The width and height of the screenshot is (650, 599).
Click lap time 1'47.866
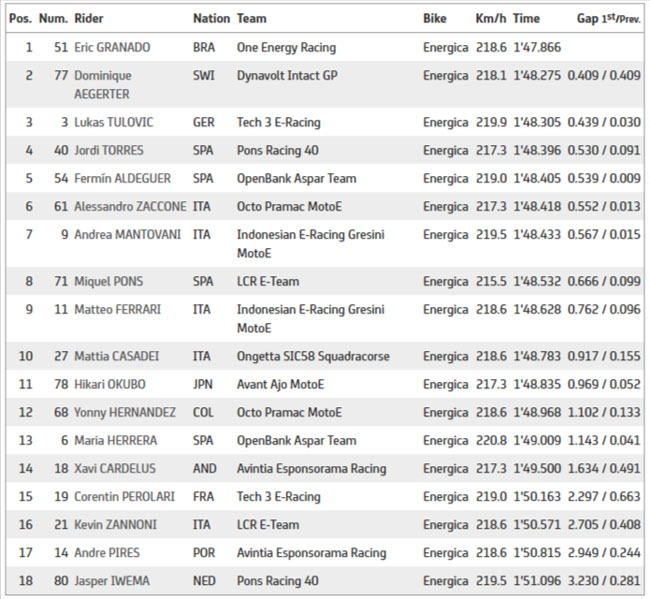[x=537, y=47]
